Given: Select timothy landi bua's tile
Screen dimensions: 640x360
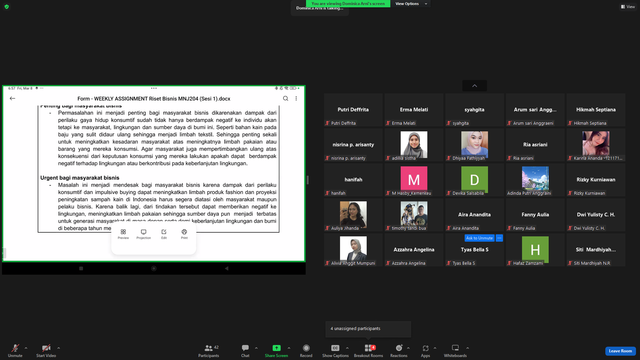Looking at the screenshot, I should click(413, 215).
